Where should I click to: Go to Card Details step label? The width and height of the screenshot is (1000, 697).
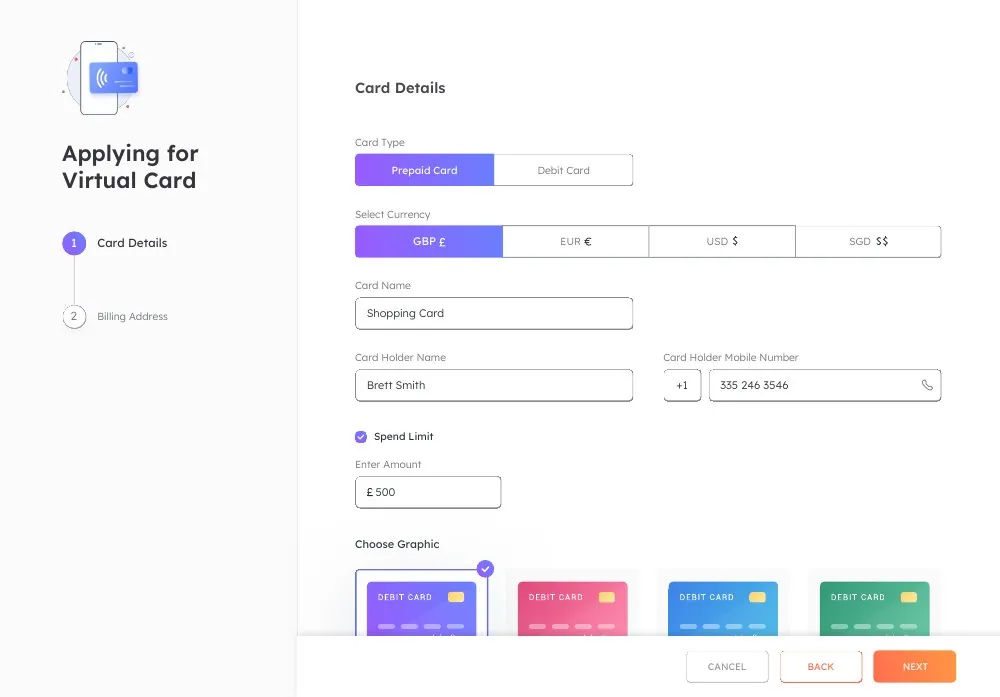pyautogui.click(x=132, y=243)
